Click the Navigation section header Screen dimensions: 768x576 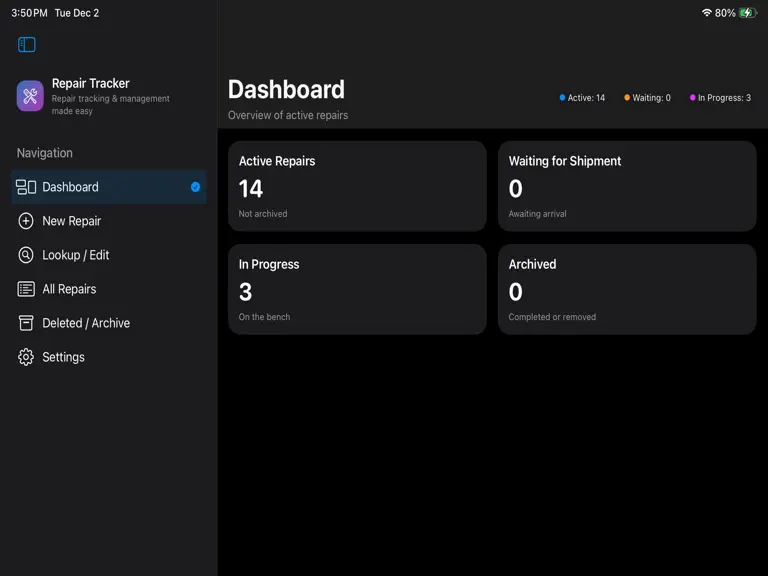click(45, 153)
